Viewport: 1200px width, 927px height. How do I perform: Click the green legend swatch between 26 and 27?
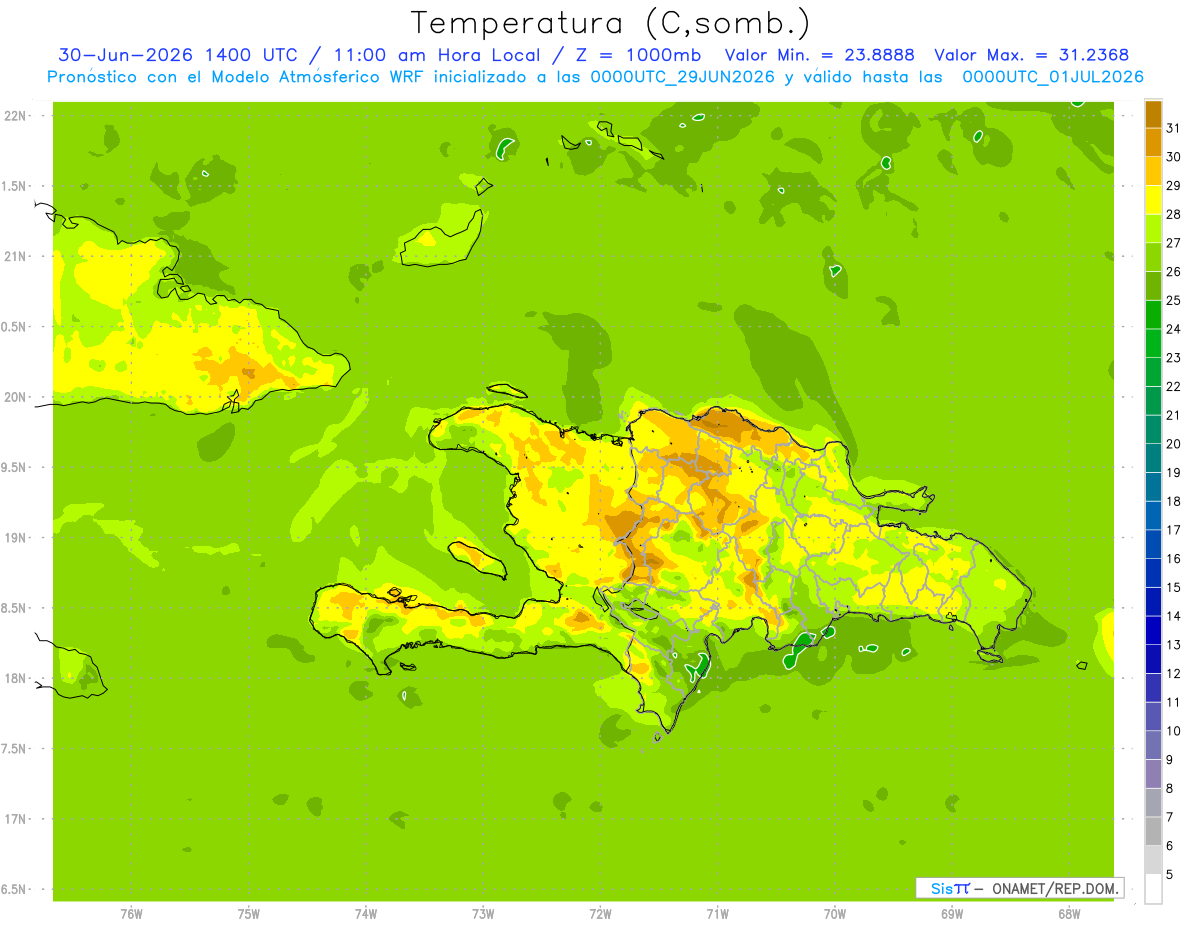pos(1153,257)
